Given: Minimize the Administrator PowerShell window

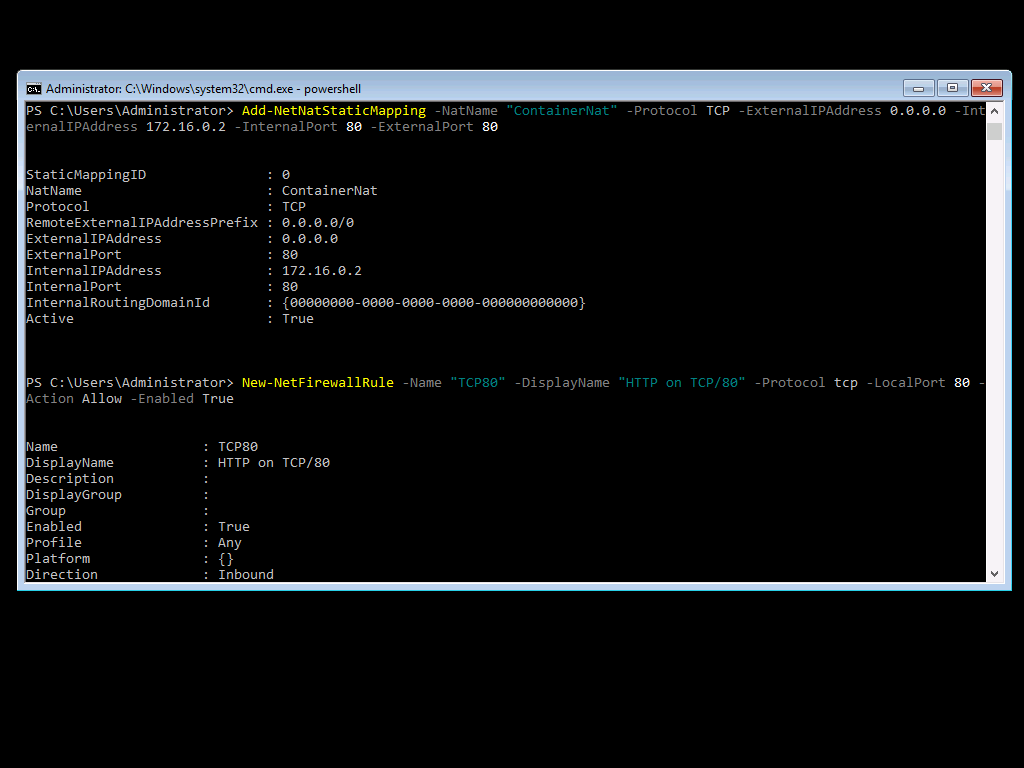Looking at the screenshot, I should tap(918, 87).
